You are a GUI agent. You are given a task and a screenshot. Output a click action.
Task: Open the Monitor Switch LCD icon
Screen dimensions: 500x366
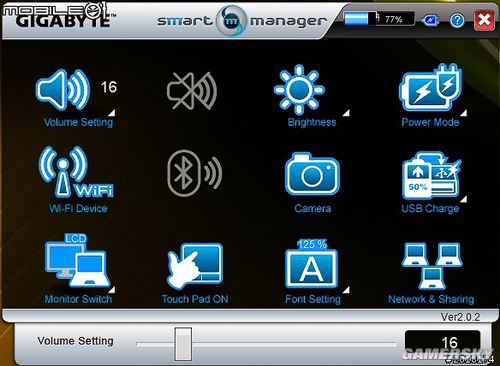pos(77,261)
